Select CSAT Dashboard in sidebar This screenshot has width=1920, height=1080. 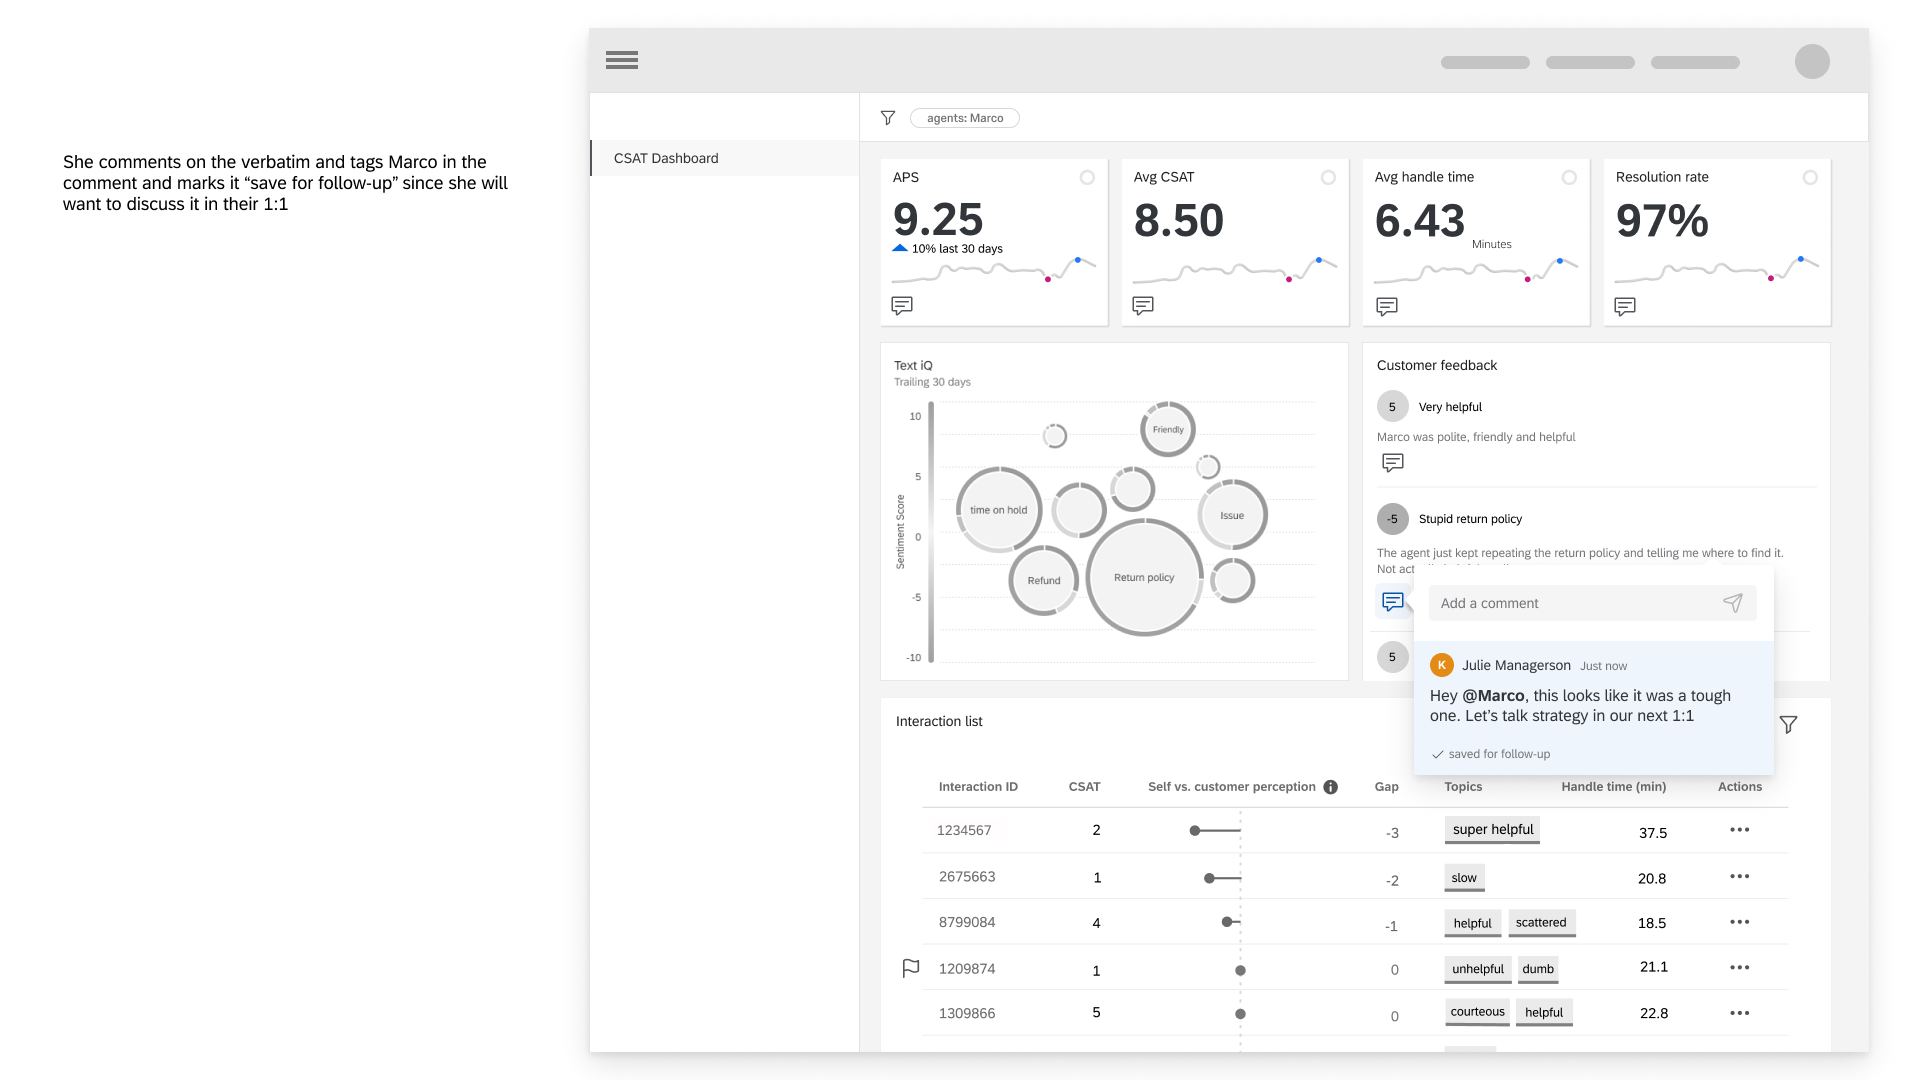(x=666, y=158)
